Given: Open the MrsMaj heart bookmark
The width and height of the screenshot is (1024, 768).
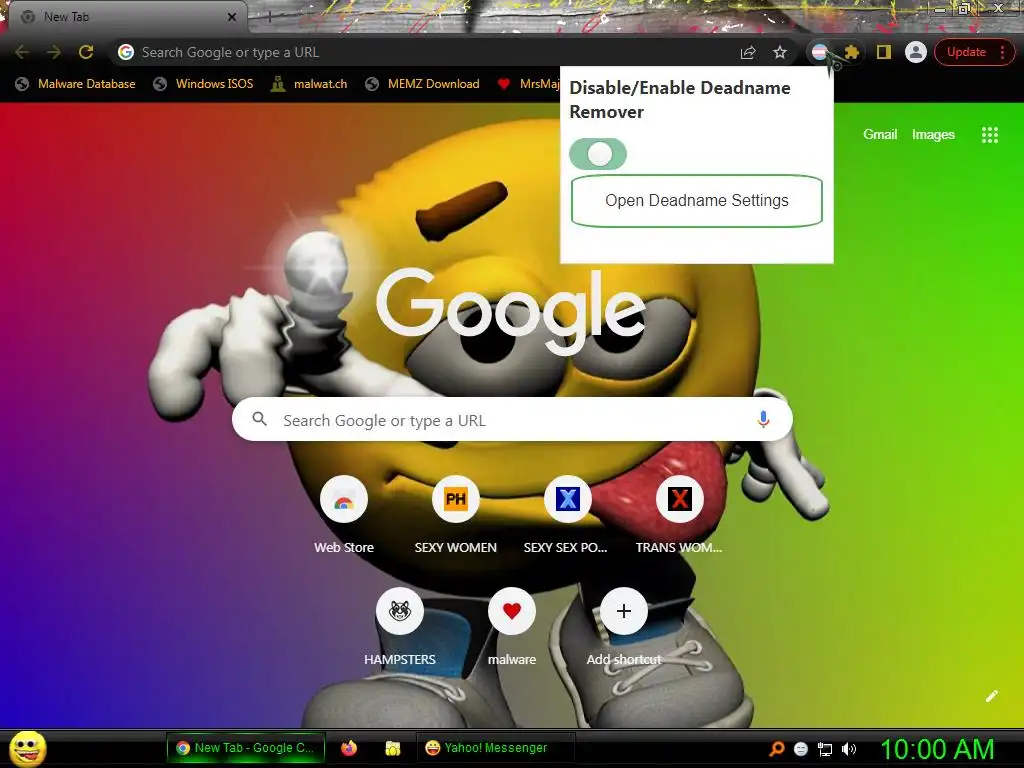Looking at the screenshot, I should tap(528, 84).
